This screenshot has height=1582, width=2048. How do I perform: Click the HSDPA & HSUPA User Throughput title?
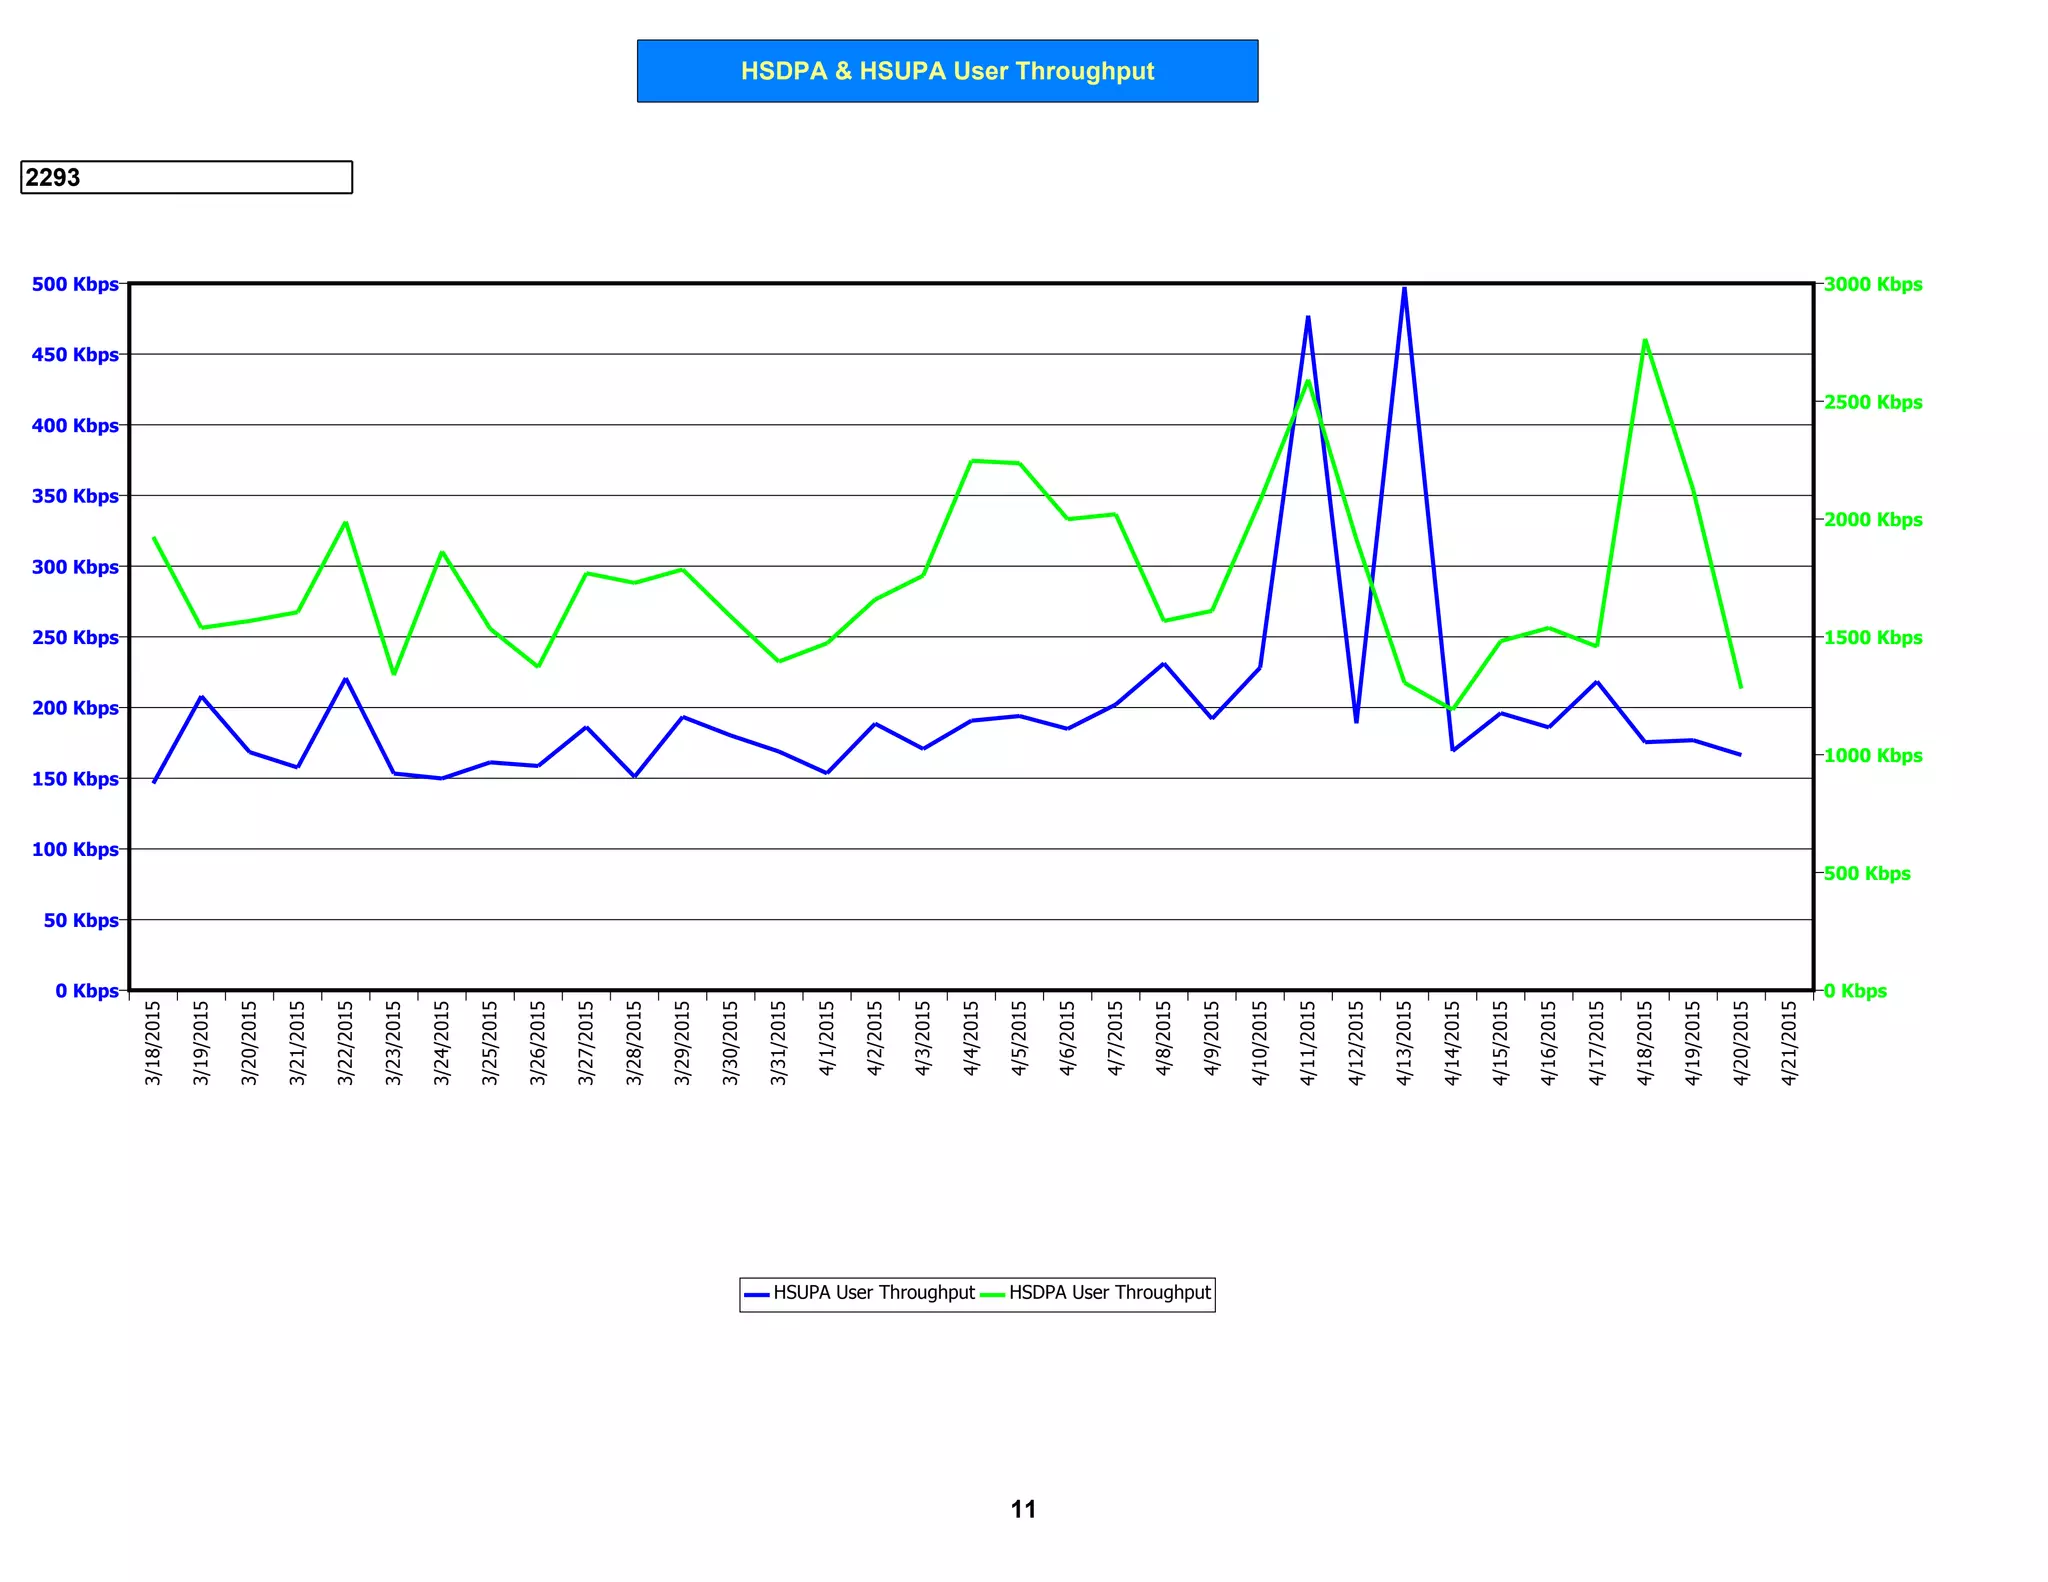coord(947,71)
